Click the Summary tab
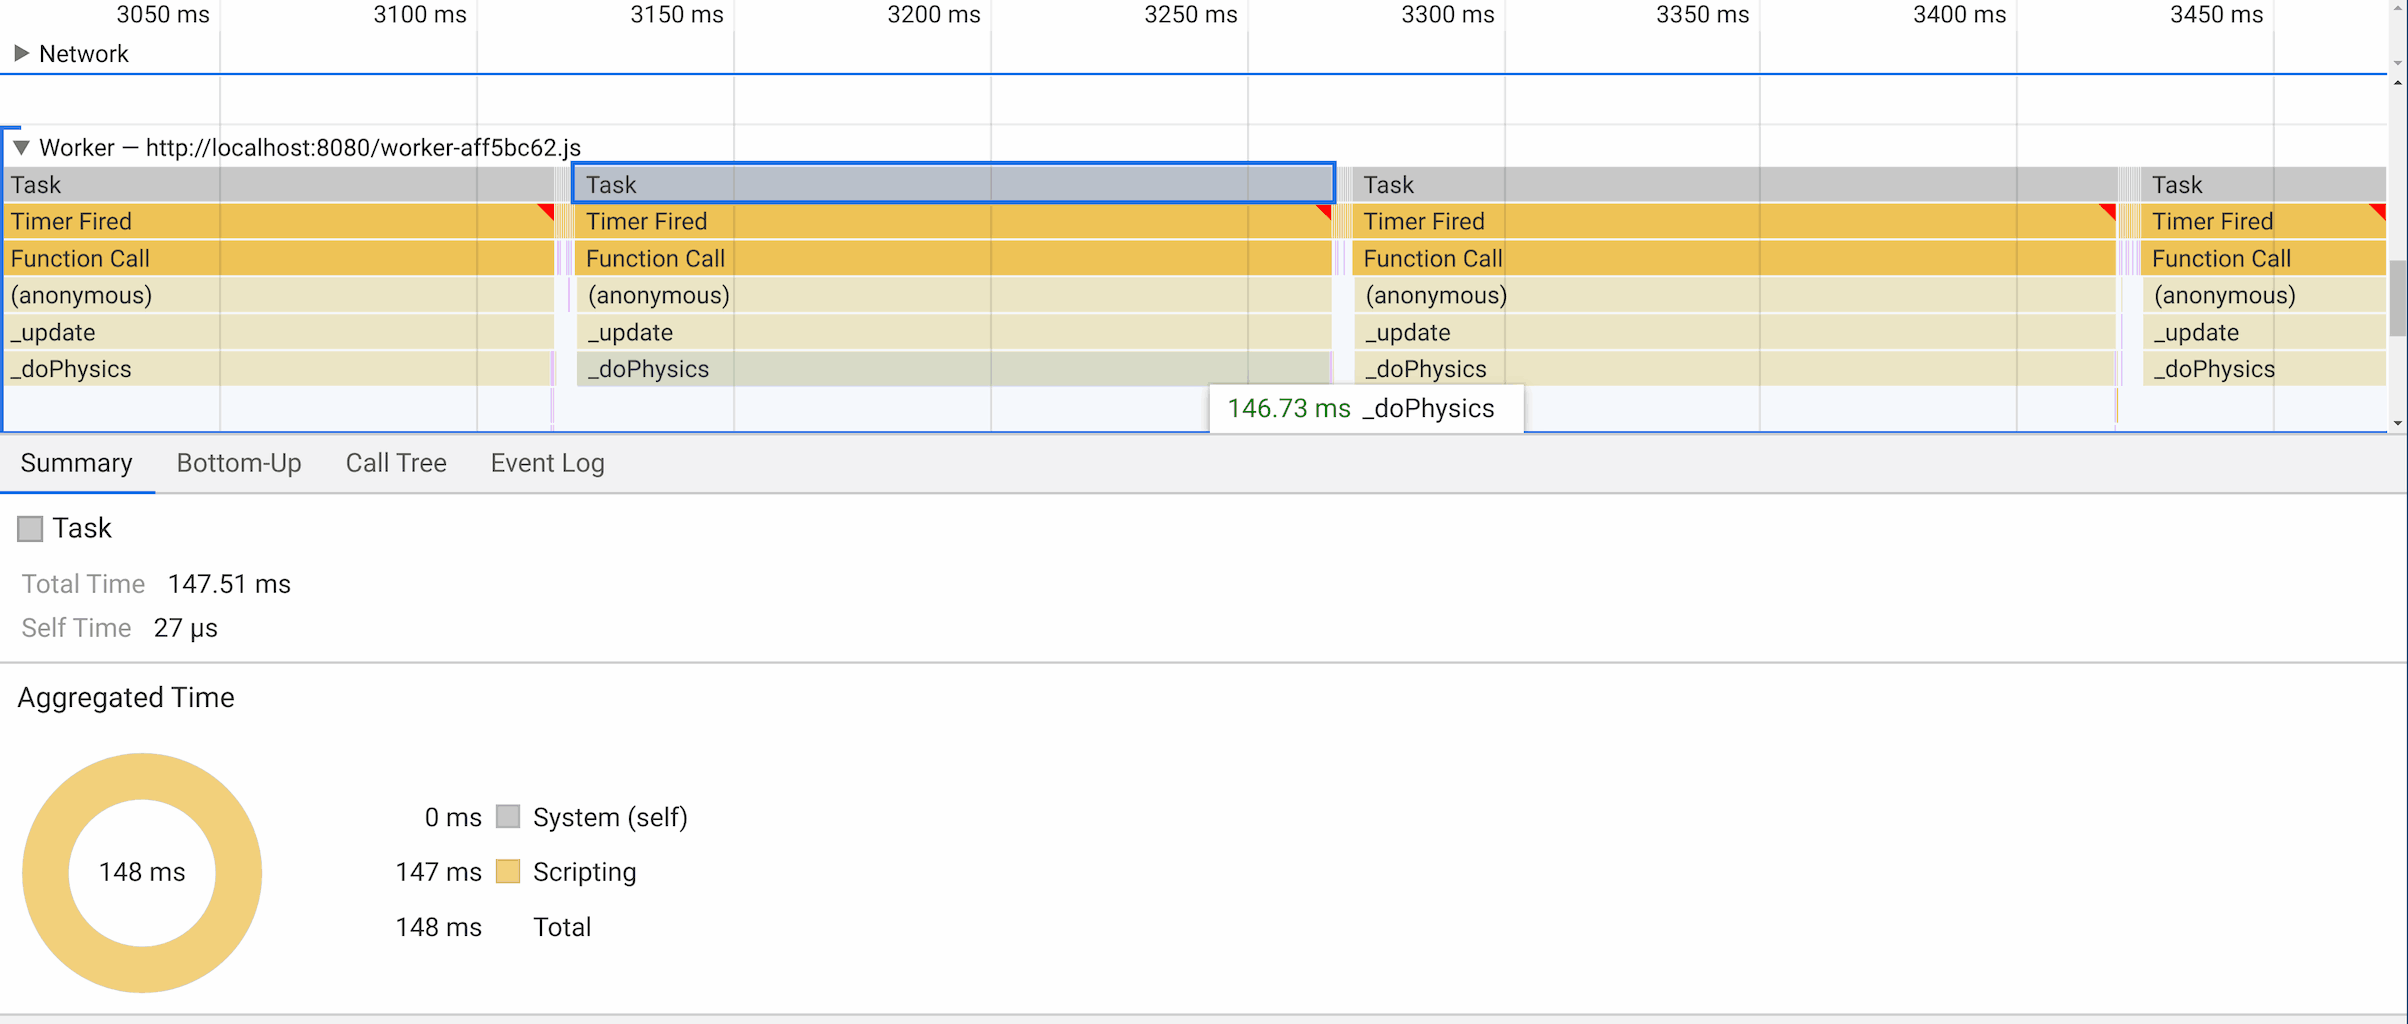 point(76,463)
